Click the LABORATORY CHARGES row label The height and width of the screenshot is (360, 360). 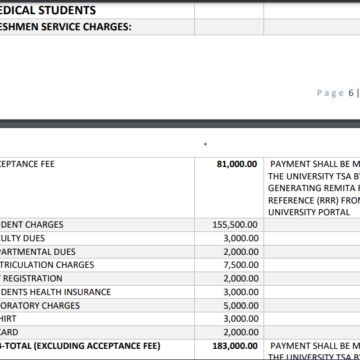click(40, 305)
